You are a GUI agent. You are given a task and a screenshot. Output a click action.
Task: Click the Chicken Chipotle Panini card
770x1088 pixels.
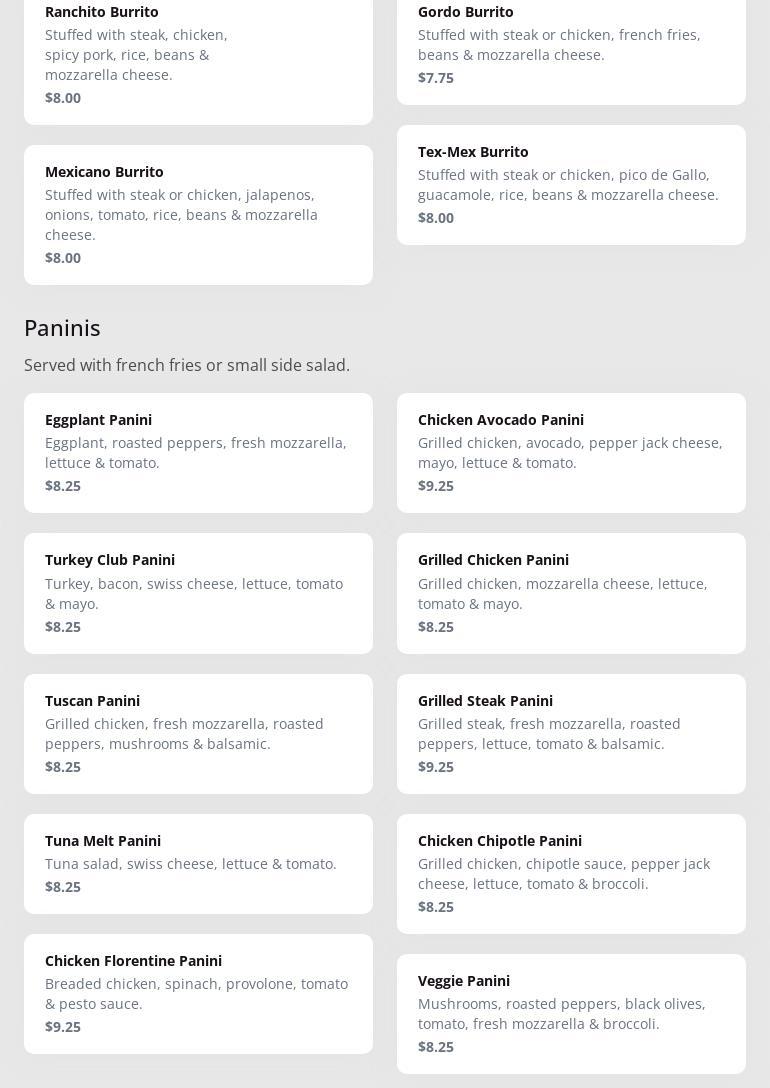[x=571, y=873]
